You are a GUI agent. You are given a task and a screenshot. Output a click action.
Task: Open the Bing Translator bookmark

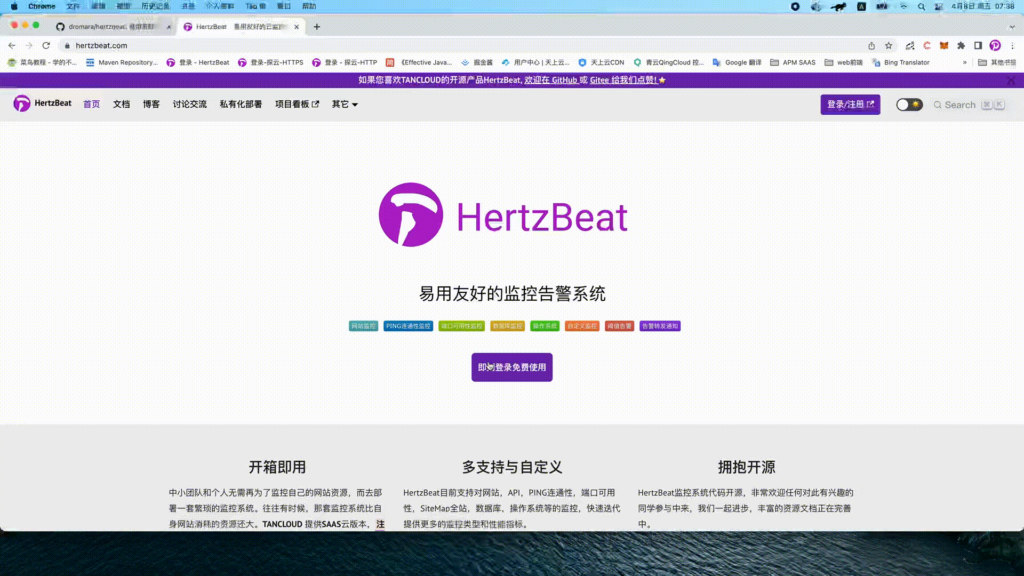point(901,63)
